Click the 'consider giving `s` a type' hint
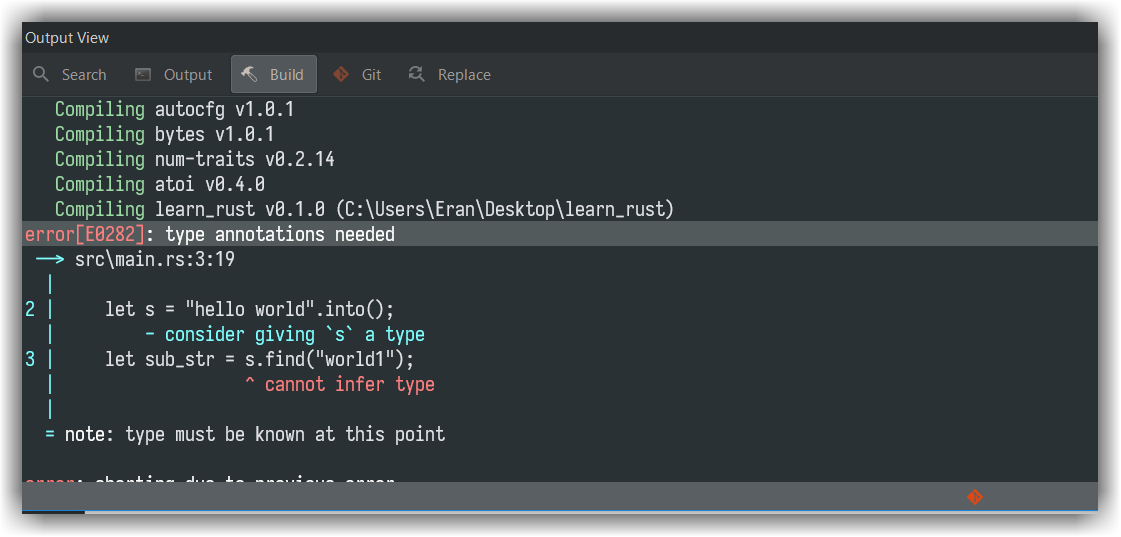This screenshot has height=537, width=1121. click(295, 335)
